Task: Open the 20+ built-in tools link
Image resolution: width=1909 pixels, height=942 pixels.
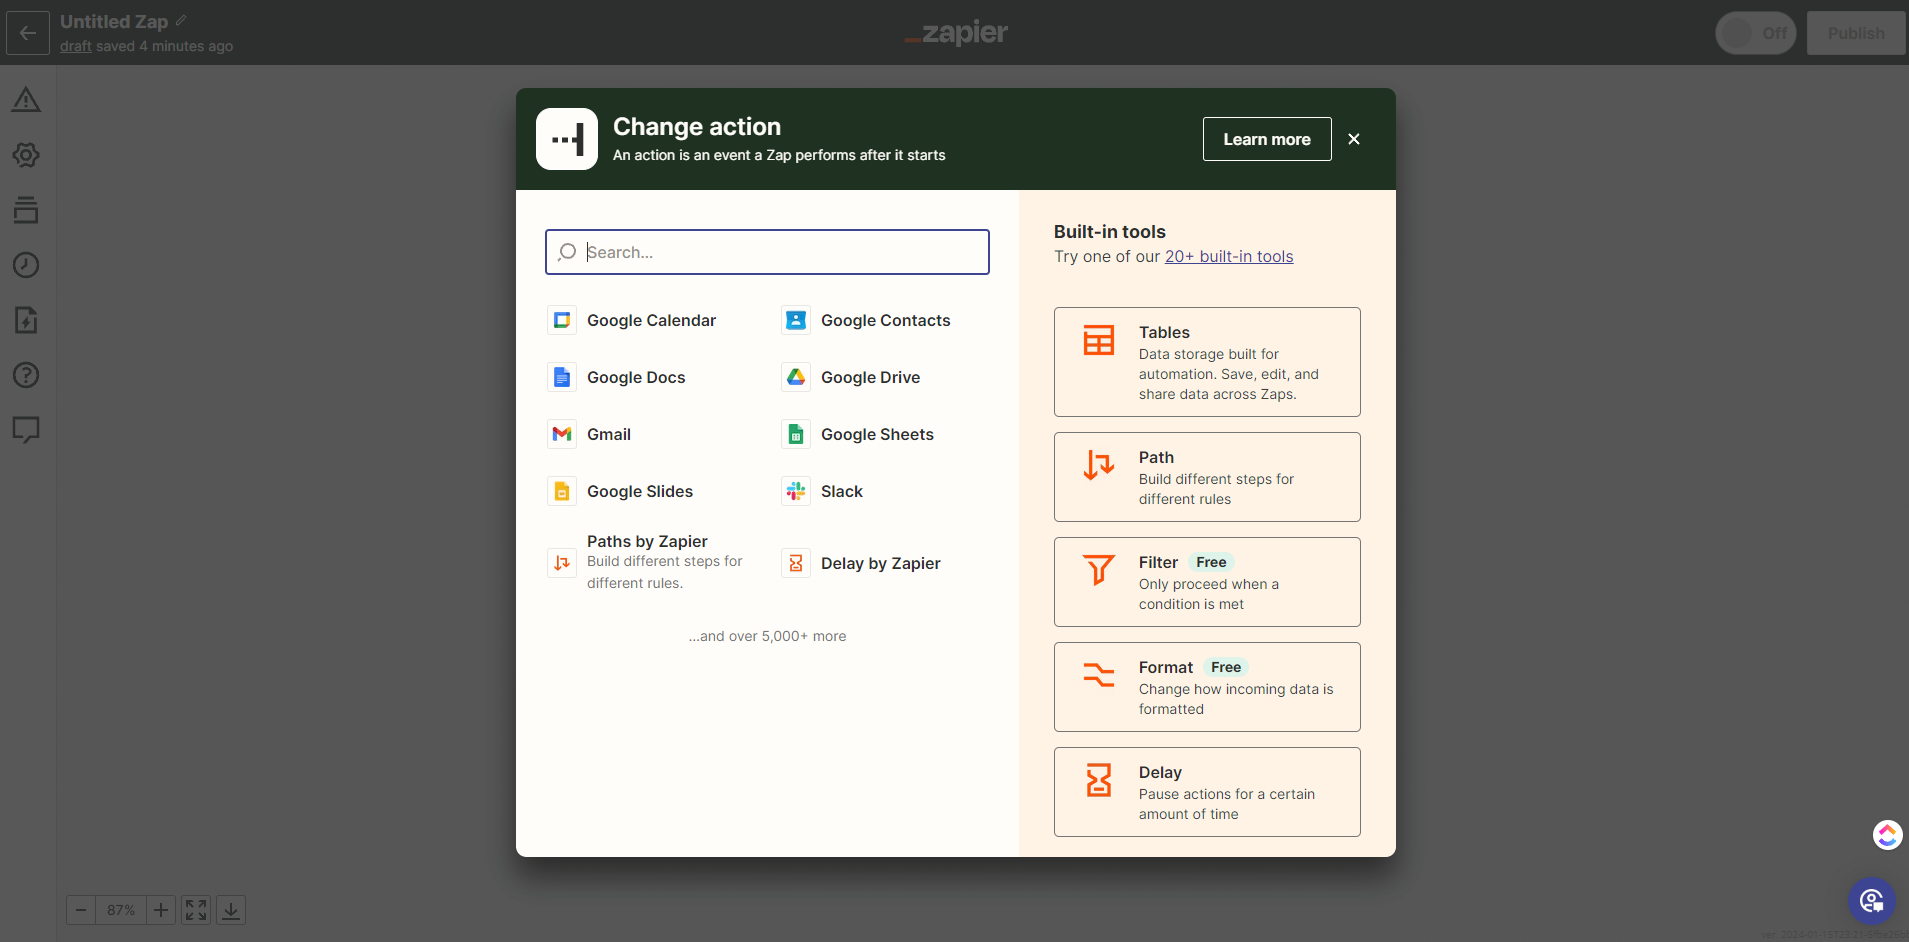Action: click(1229, 256)
